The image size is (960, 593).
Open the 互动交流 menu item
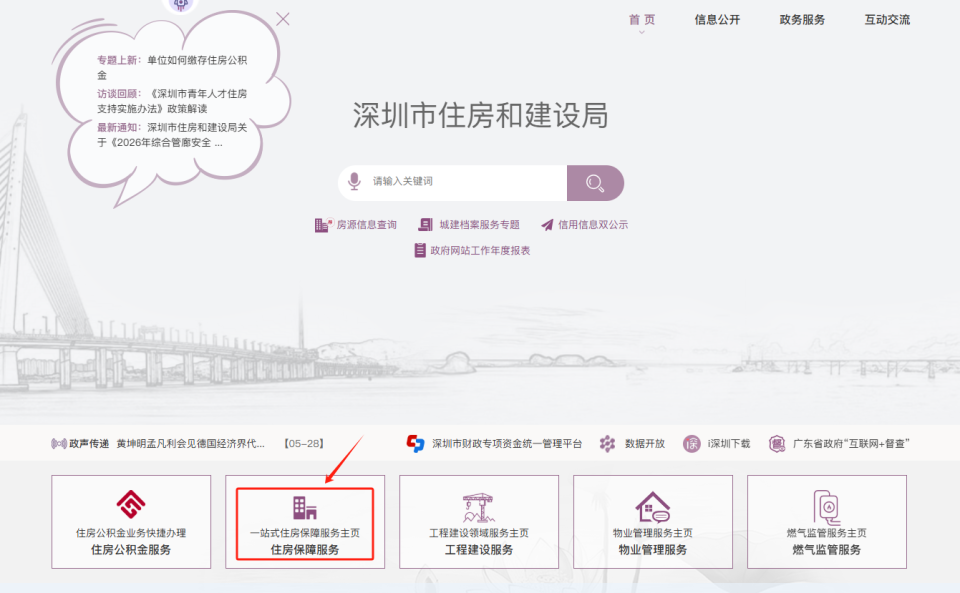pos(887,20)
